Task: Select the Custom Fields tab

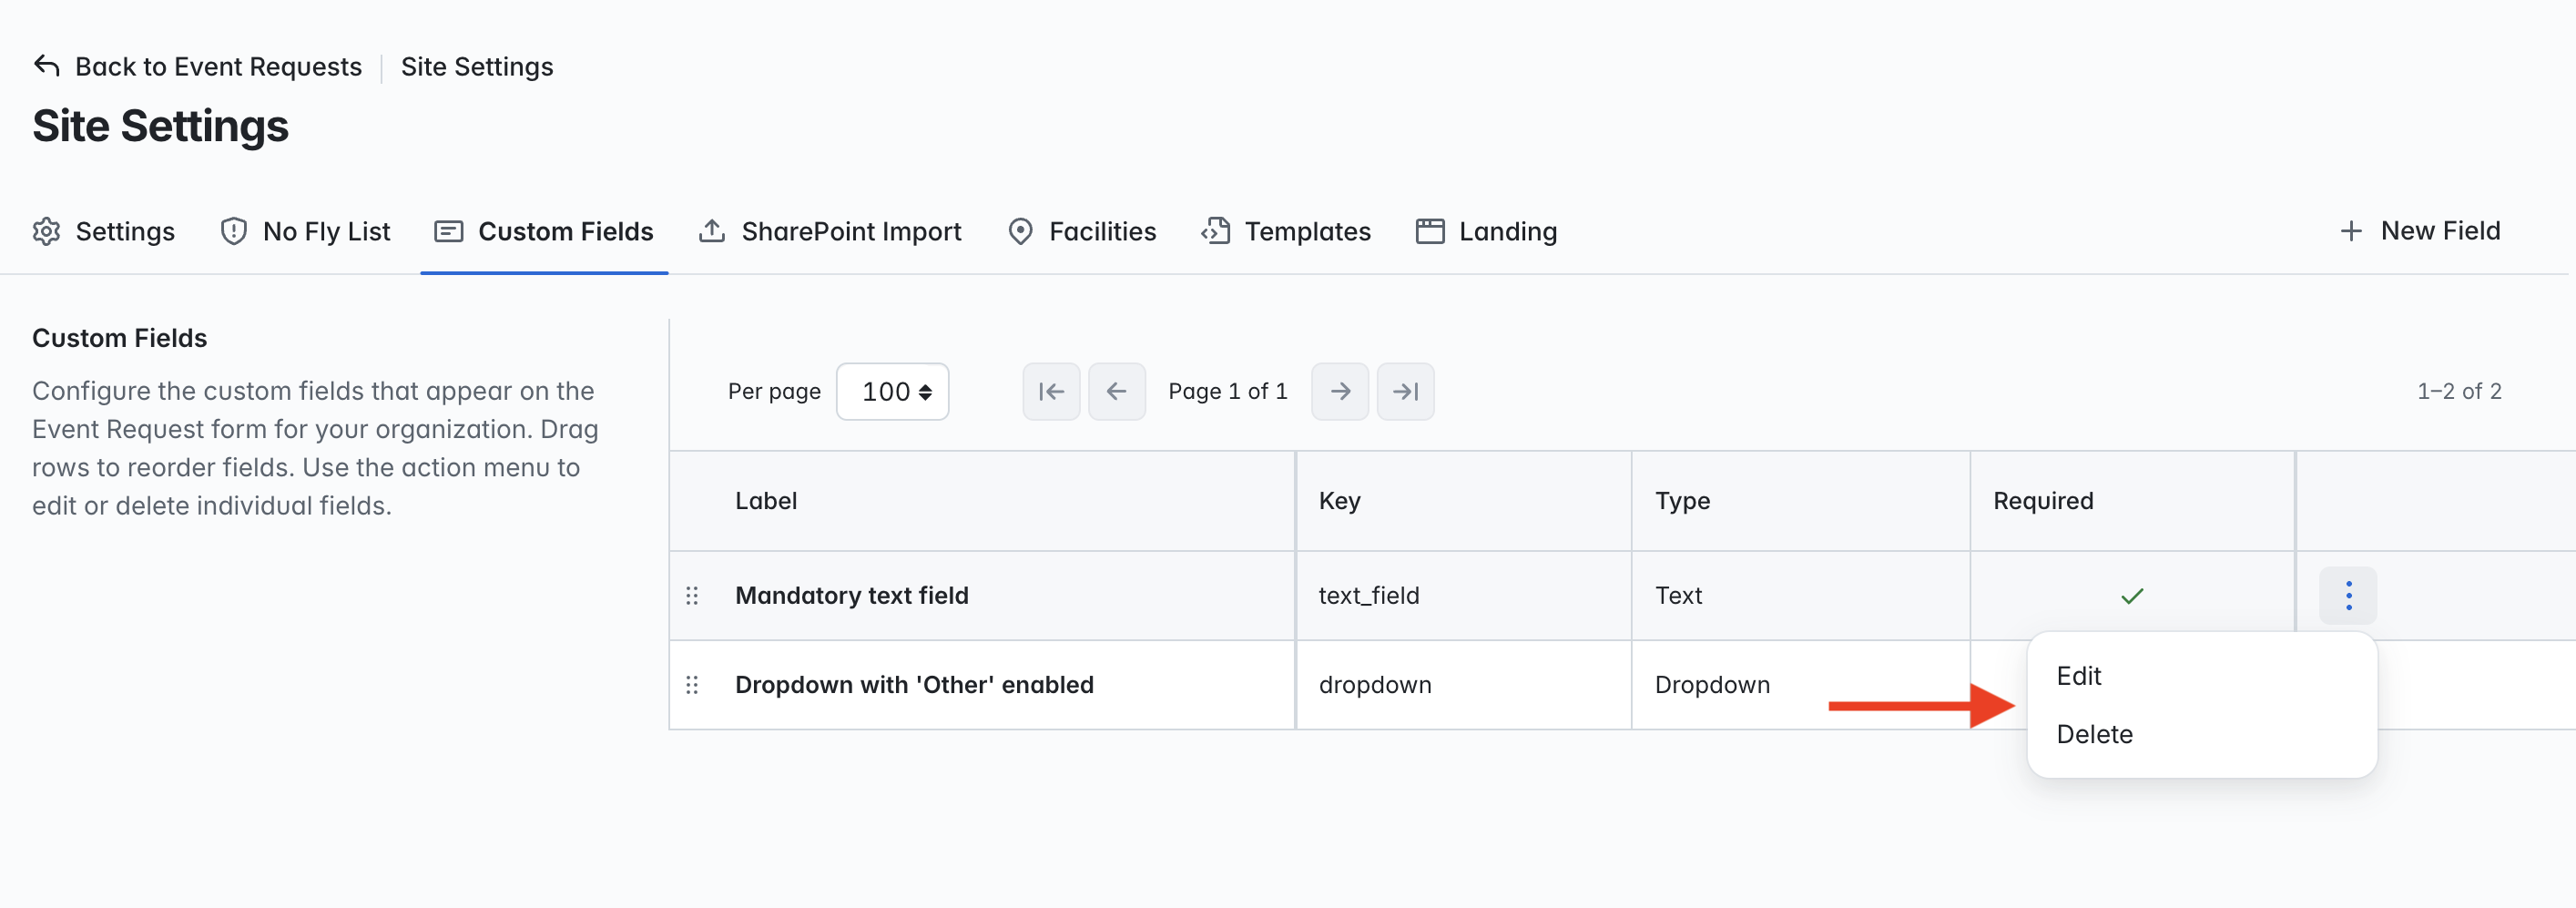Action: pyautogui.click(x=544, y=231)
